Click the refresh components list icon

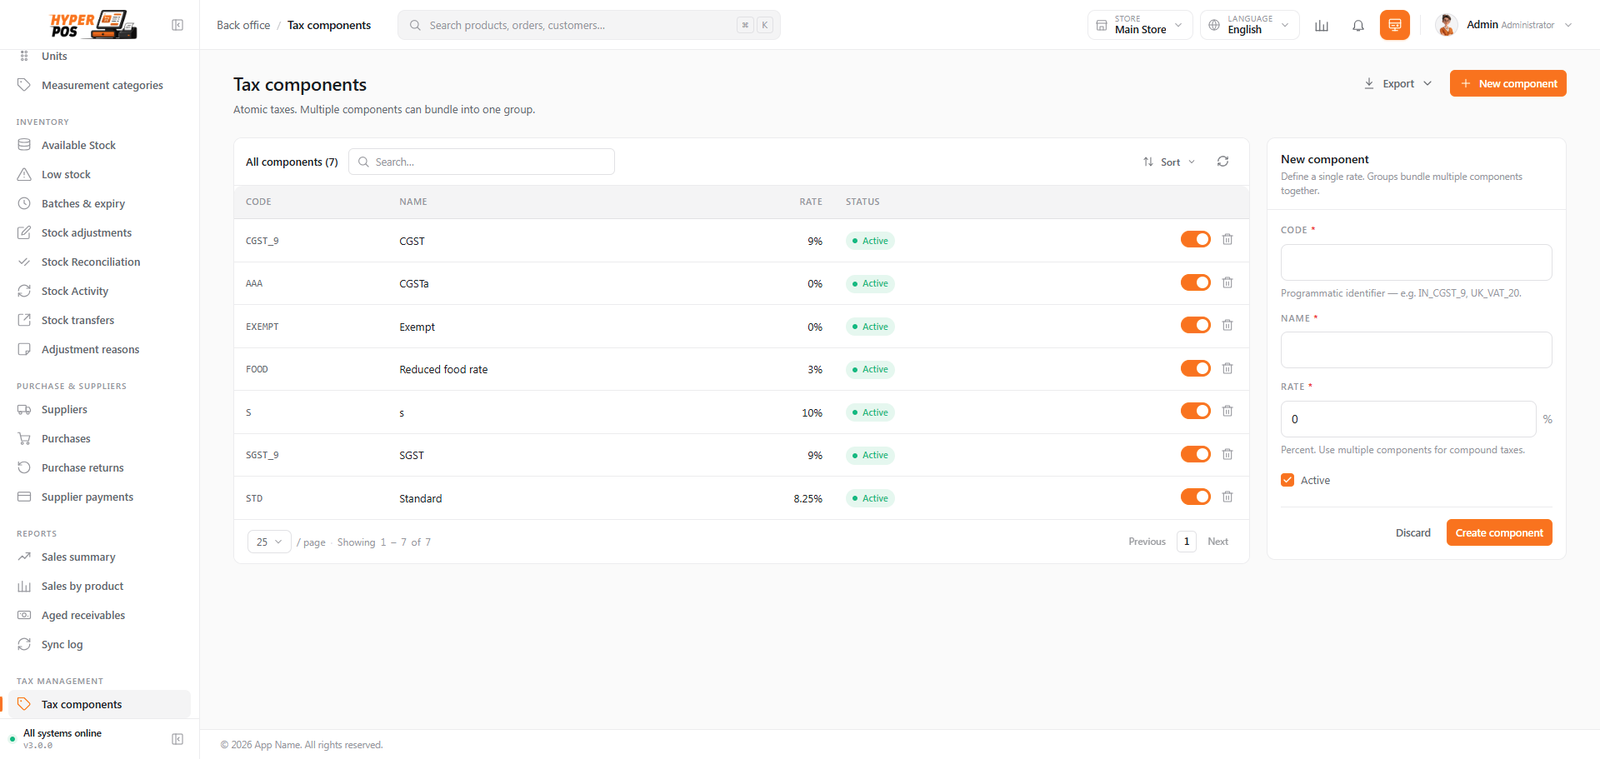[x=1222, y=161]
